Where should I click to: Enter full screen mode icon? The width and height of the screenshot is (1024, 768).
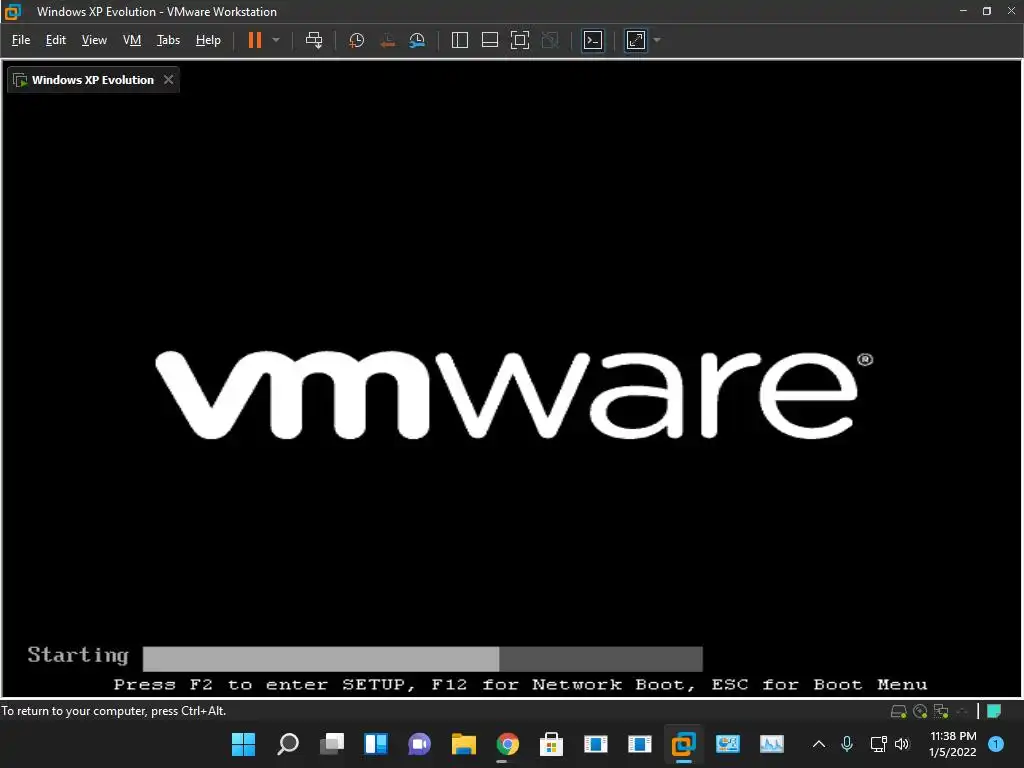520,40
